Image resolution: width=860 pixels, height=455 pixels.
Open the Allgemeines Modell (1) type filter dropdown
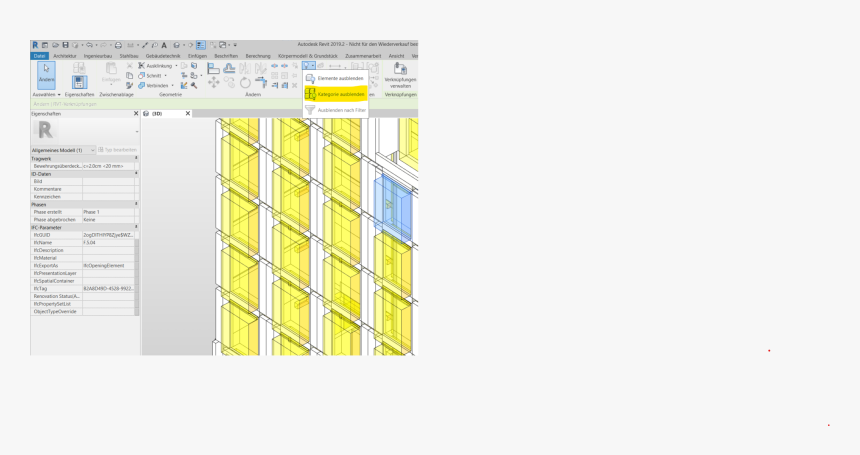point(63,150)
